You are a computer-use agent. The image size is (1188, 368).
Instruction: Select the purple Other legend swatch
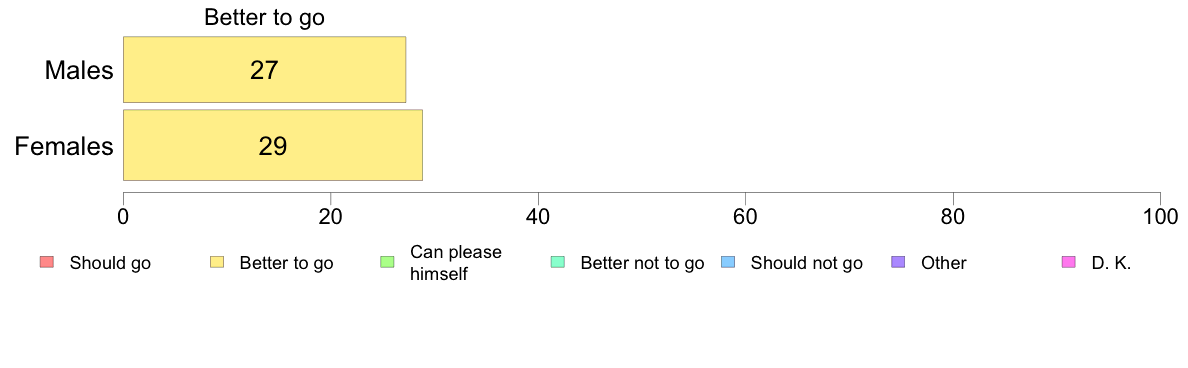coord(898,263)
